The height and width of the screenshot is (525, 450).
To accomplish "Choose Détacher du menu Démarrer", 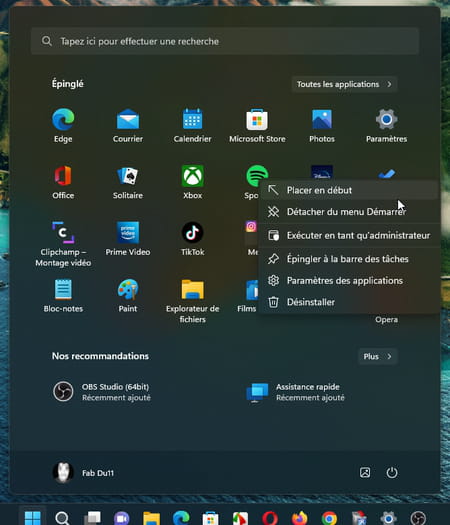I will [349, 212].
